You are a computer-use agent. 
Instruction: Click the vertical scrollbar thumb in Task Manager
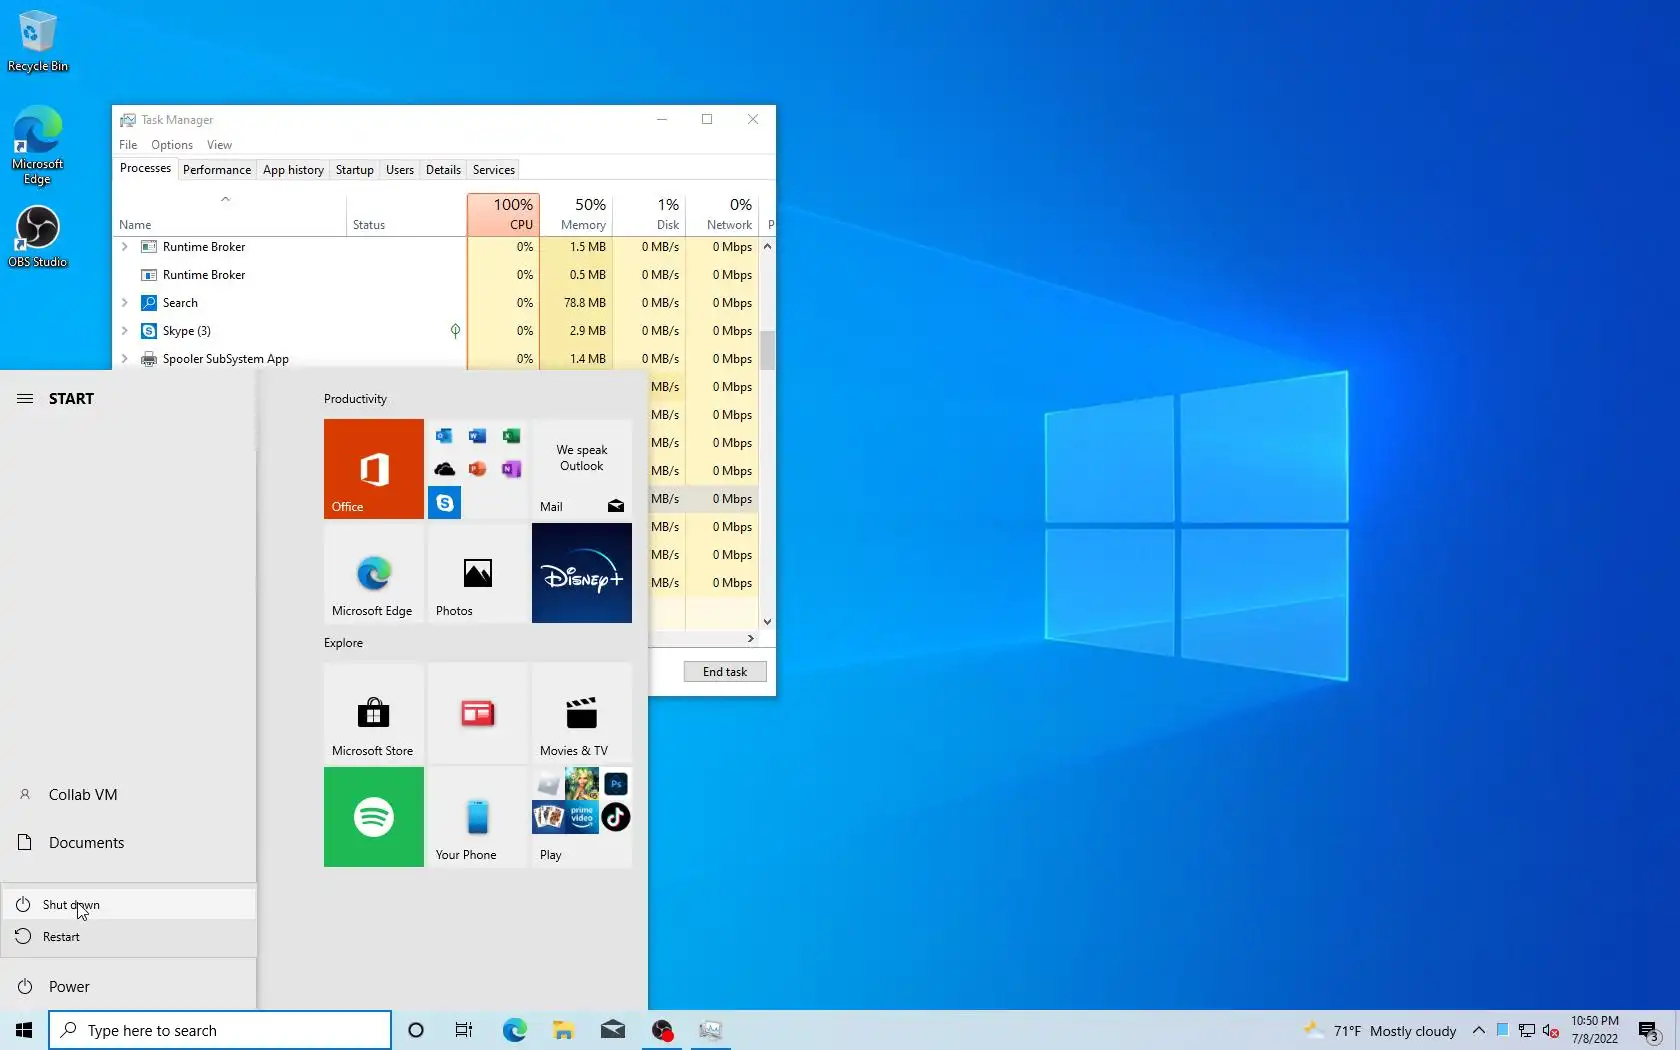(x=767, y=350)
